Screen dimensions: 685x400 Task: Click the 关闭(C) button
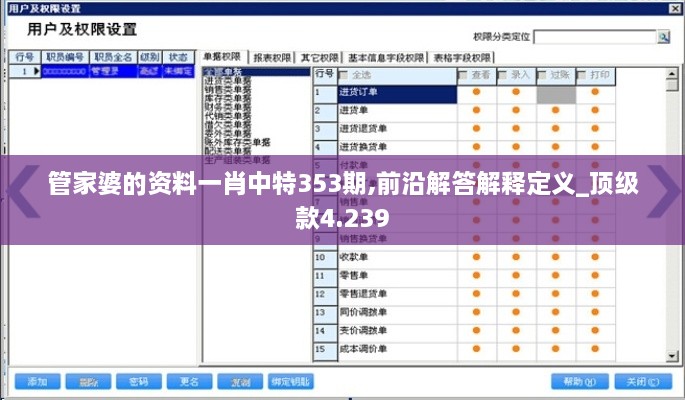click(643, 382)
